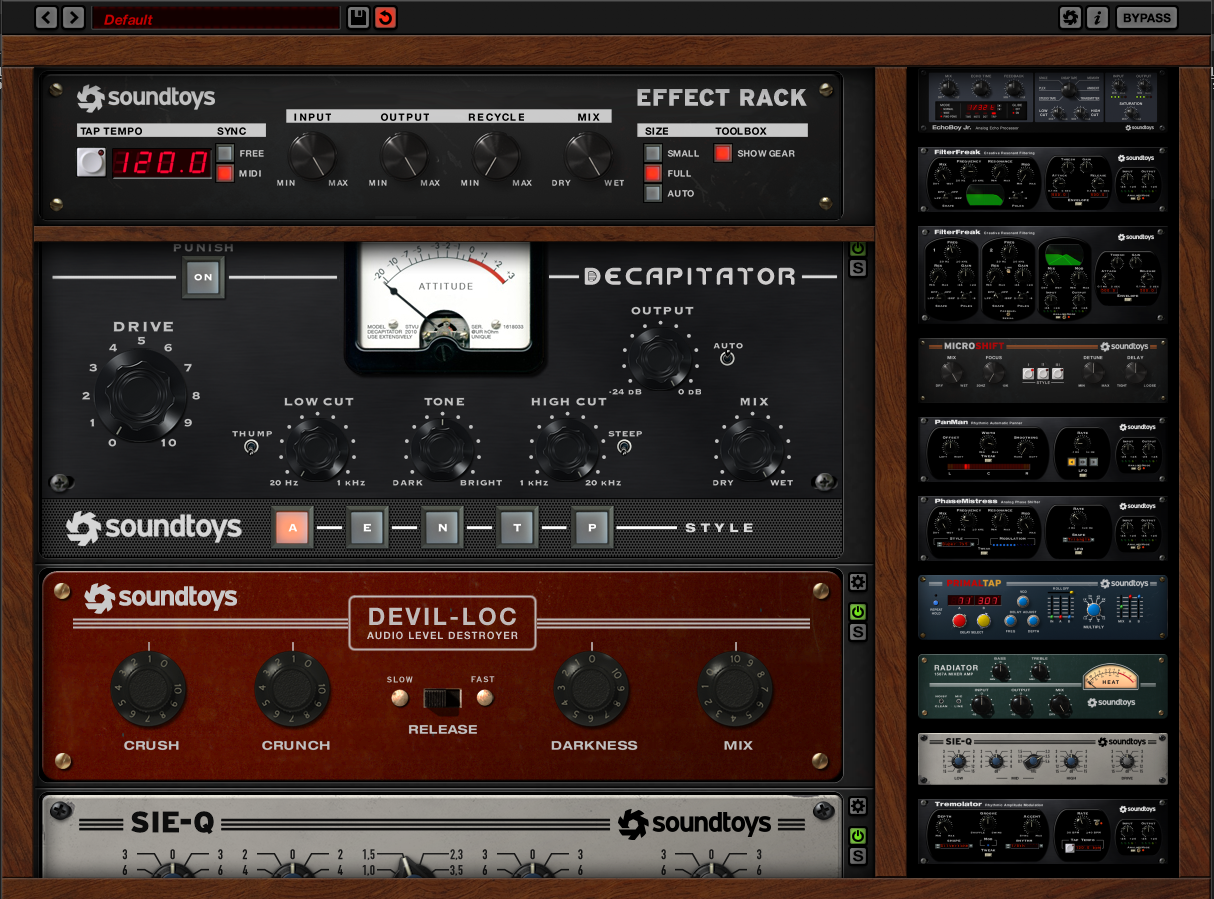Select style E on Decapitator
Screen dimensions: 1214x899
(x=367, y=527)
